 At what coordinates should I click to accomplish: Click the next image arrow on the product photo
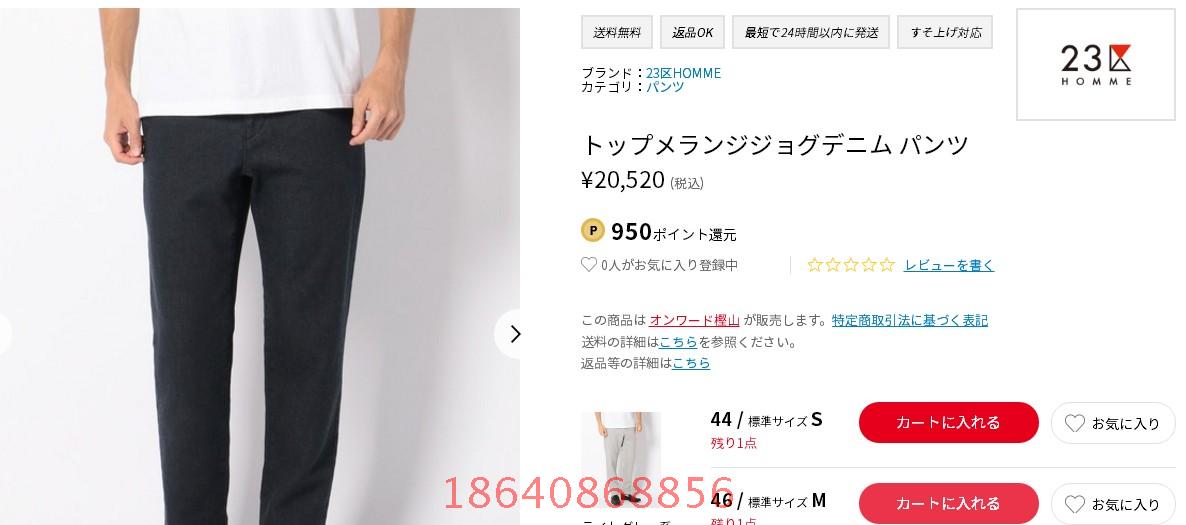point(514,334)
